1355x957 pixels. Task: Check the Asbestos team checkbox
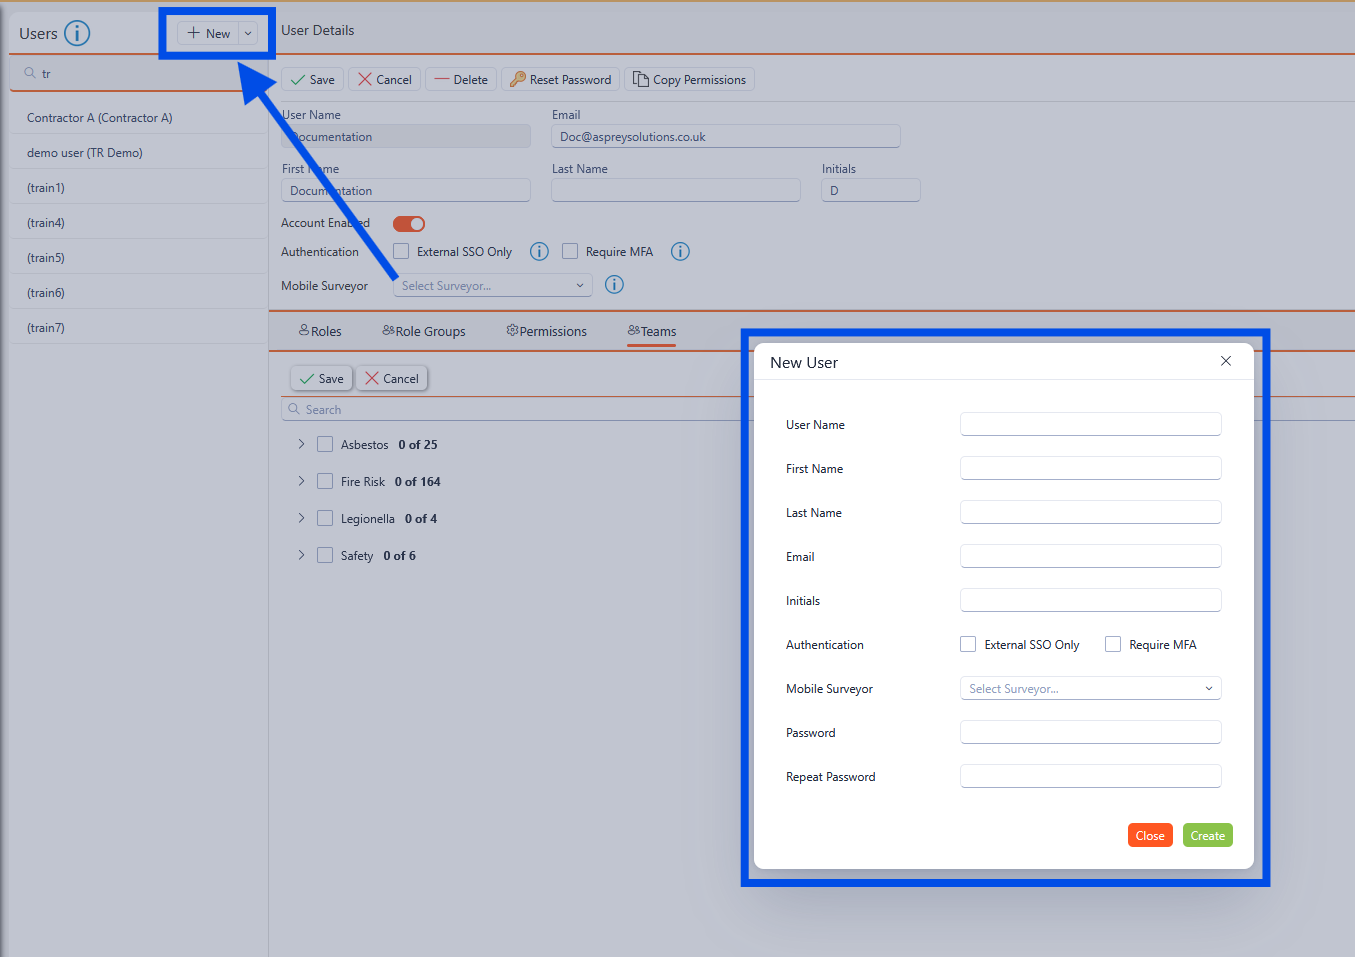[x=325, y=445]
